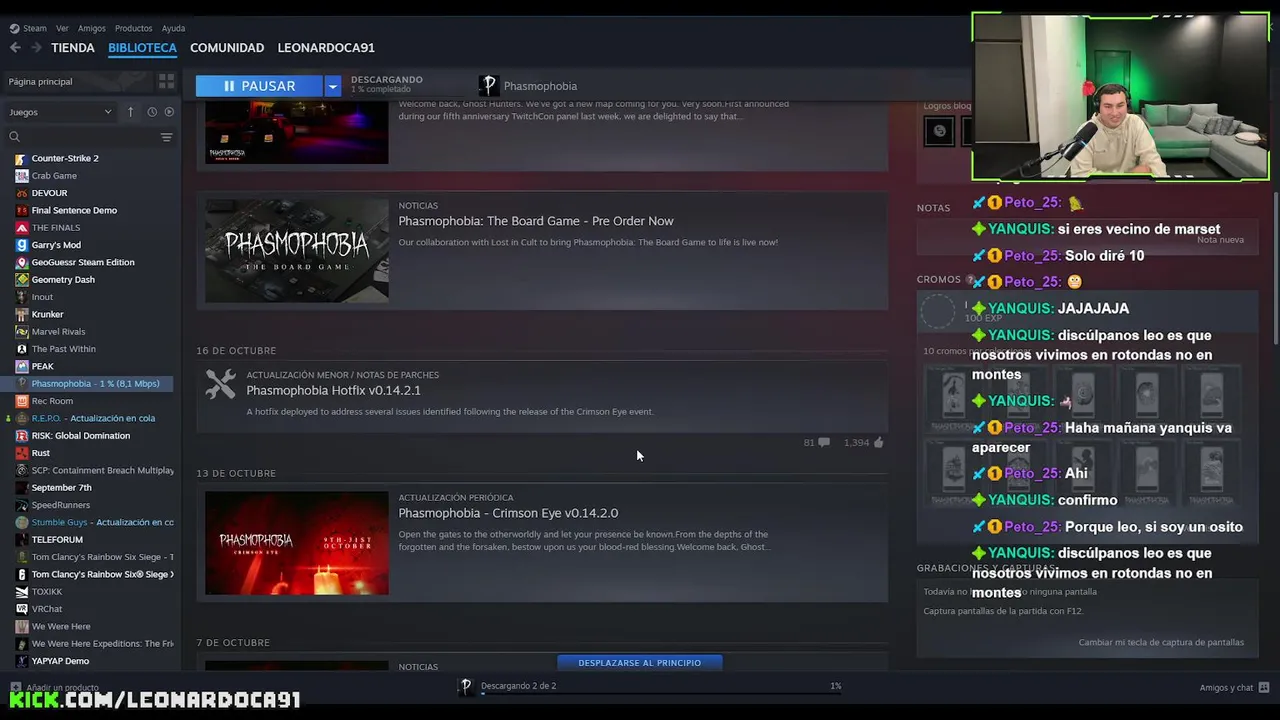Click the THE FINALS game icon
Screen dimensions: 1280x720
click(22, 227)
